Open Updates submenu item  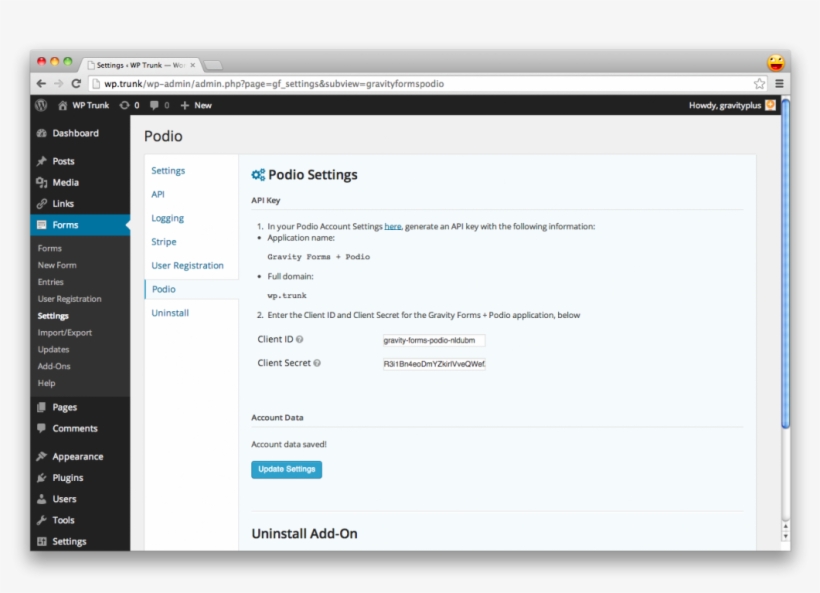coord(53,349)
